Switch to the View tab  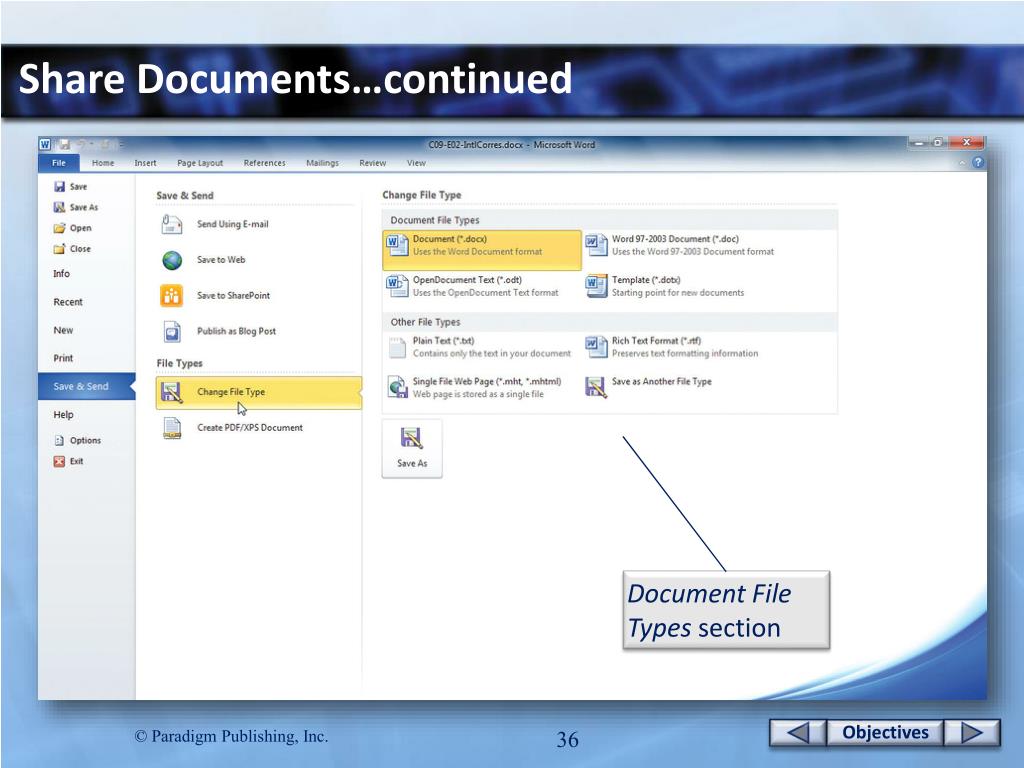point(416,163)
